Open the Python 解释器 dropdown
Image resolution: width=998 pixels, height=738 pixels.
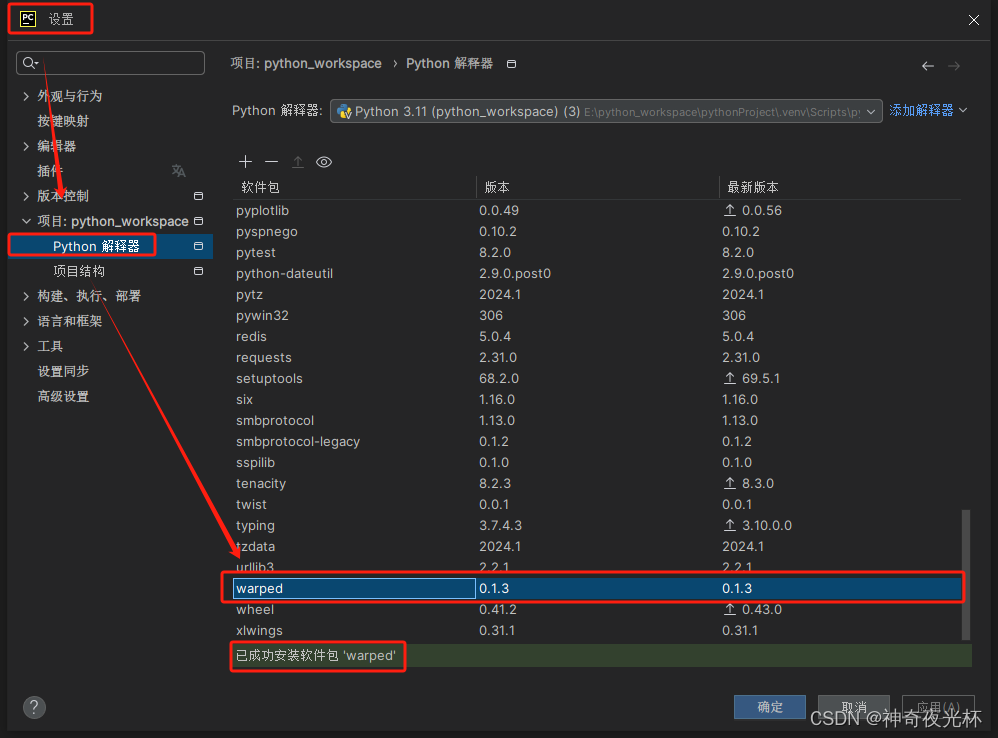[x=606, y=111]
